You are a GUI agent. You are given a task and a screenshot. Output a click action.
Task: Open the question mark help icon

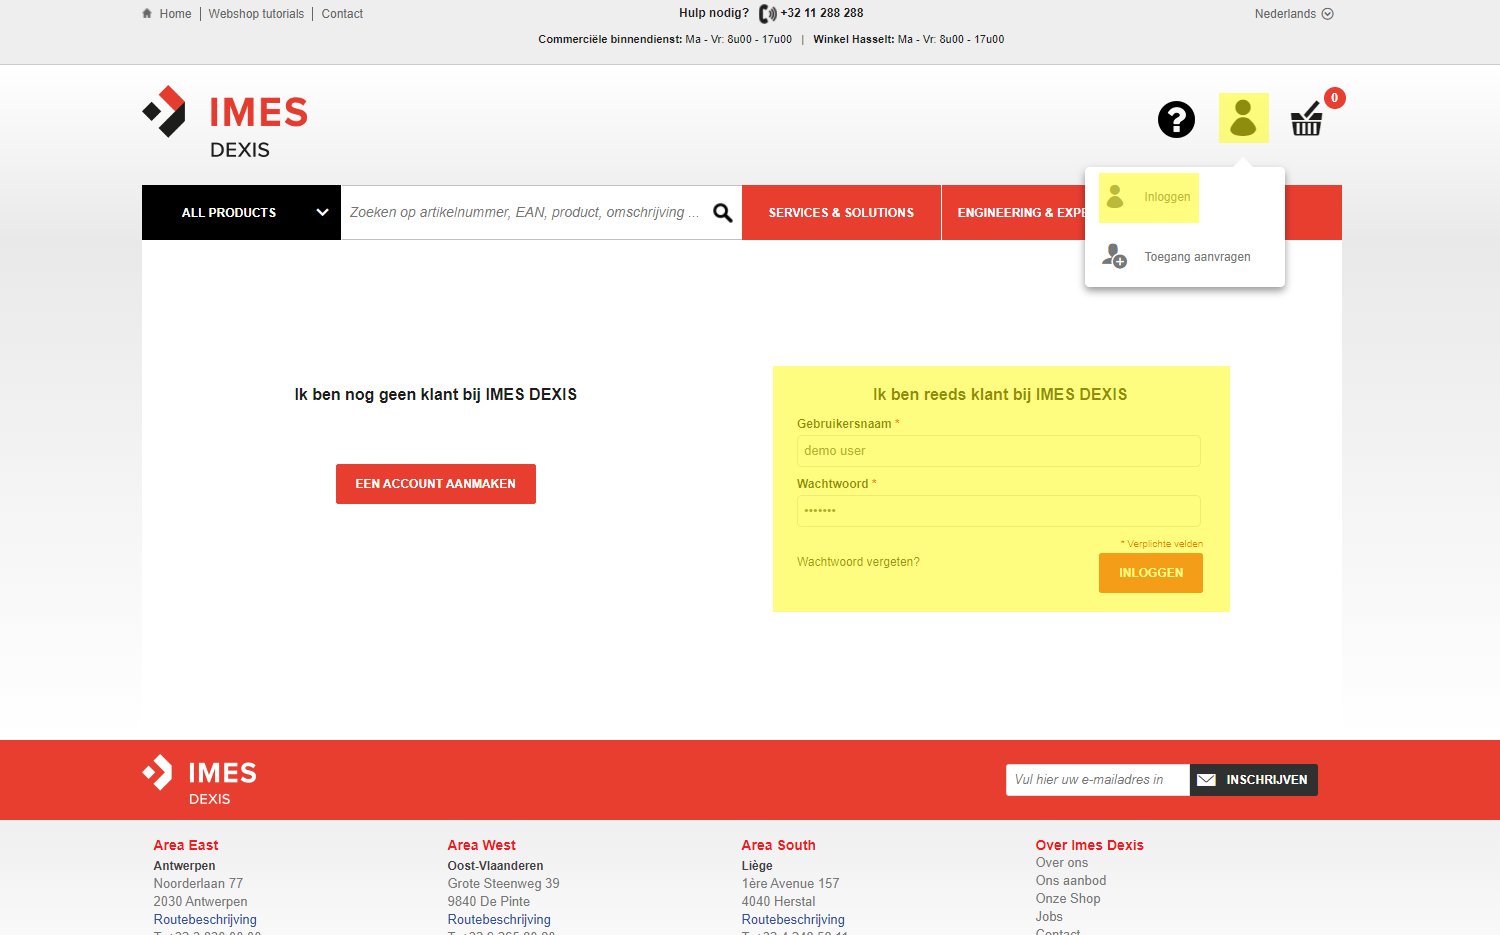pos(1176,119)
